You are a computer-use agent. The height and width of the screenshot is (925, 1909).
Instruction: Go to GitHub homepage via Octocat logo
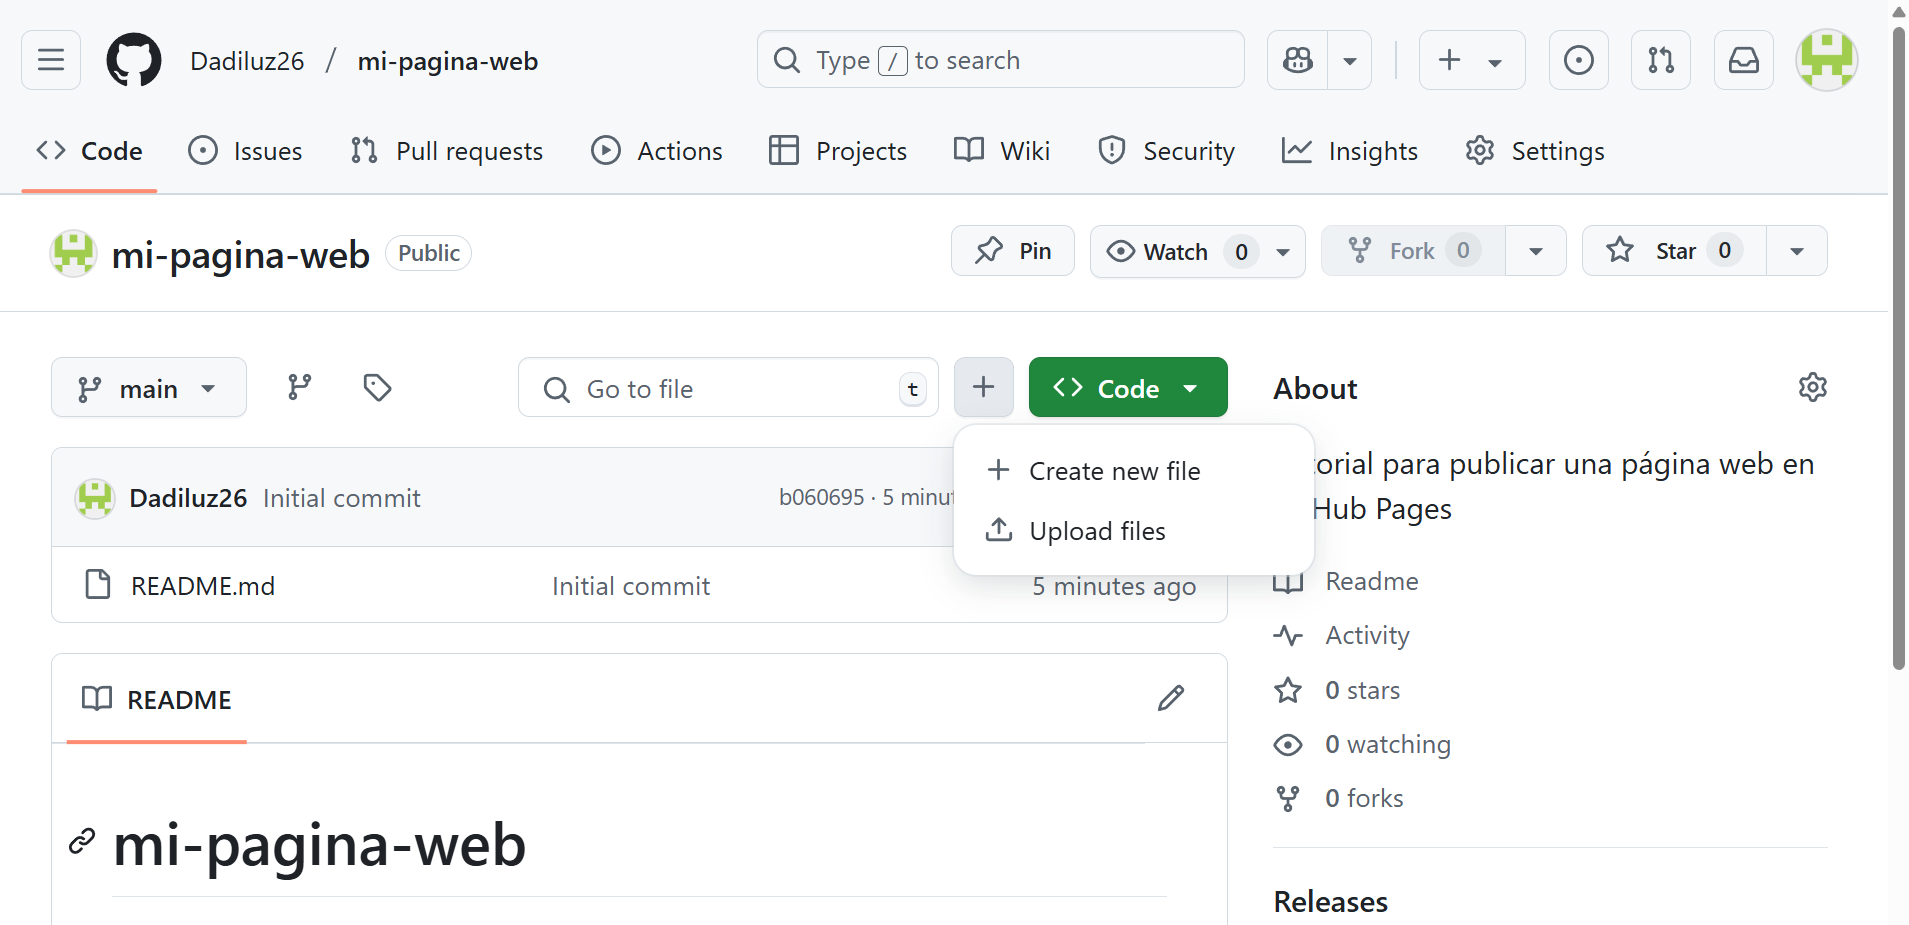(134, 60)
